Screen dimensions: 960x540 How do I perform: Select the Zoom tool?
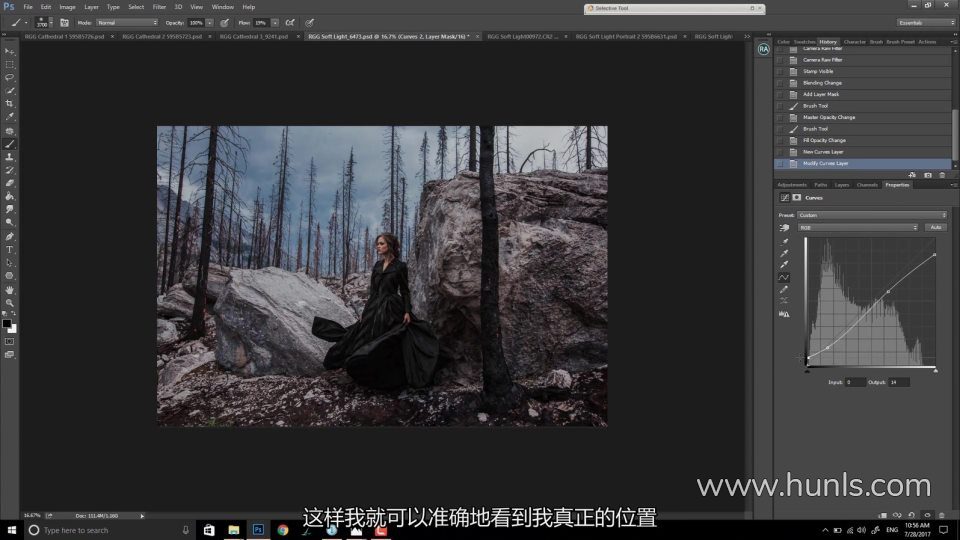pos(9,303)
